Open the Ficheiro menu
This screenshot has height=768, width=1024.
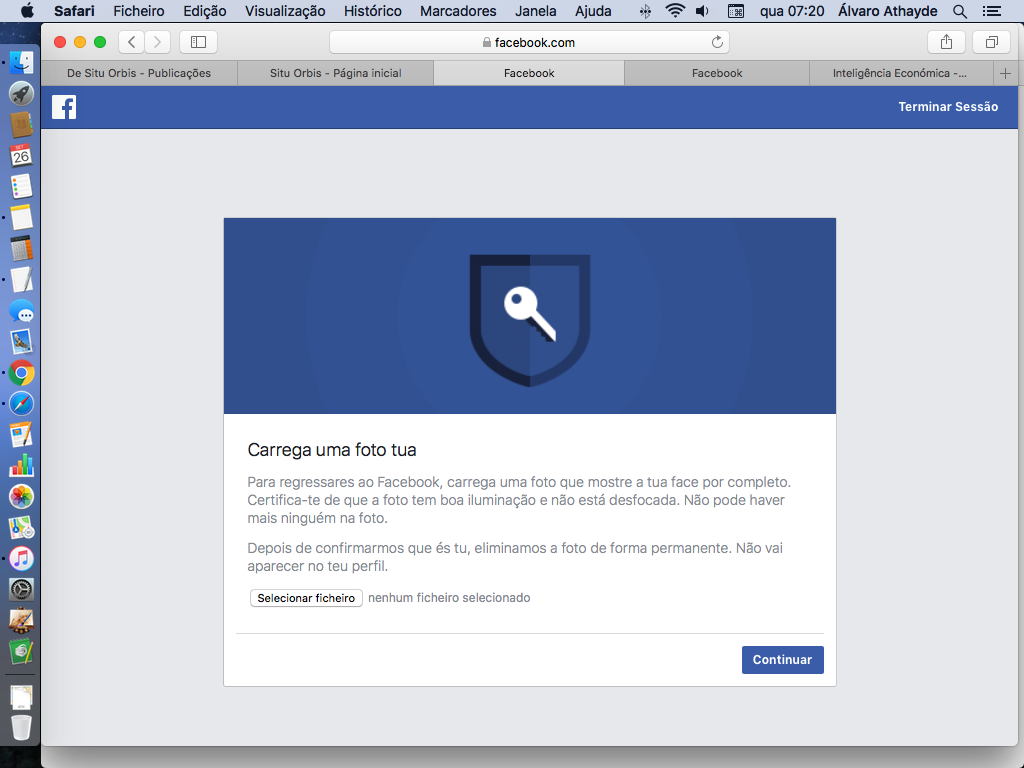click(x=138, y=11)
